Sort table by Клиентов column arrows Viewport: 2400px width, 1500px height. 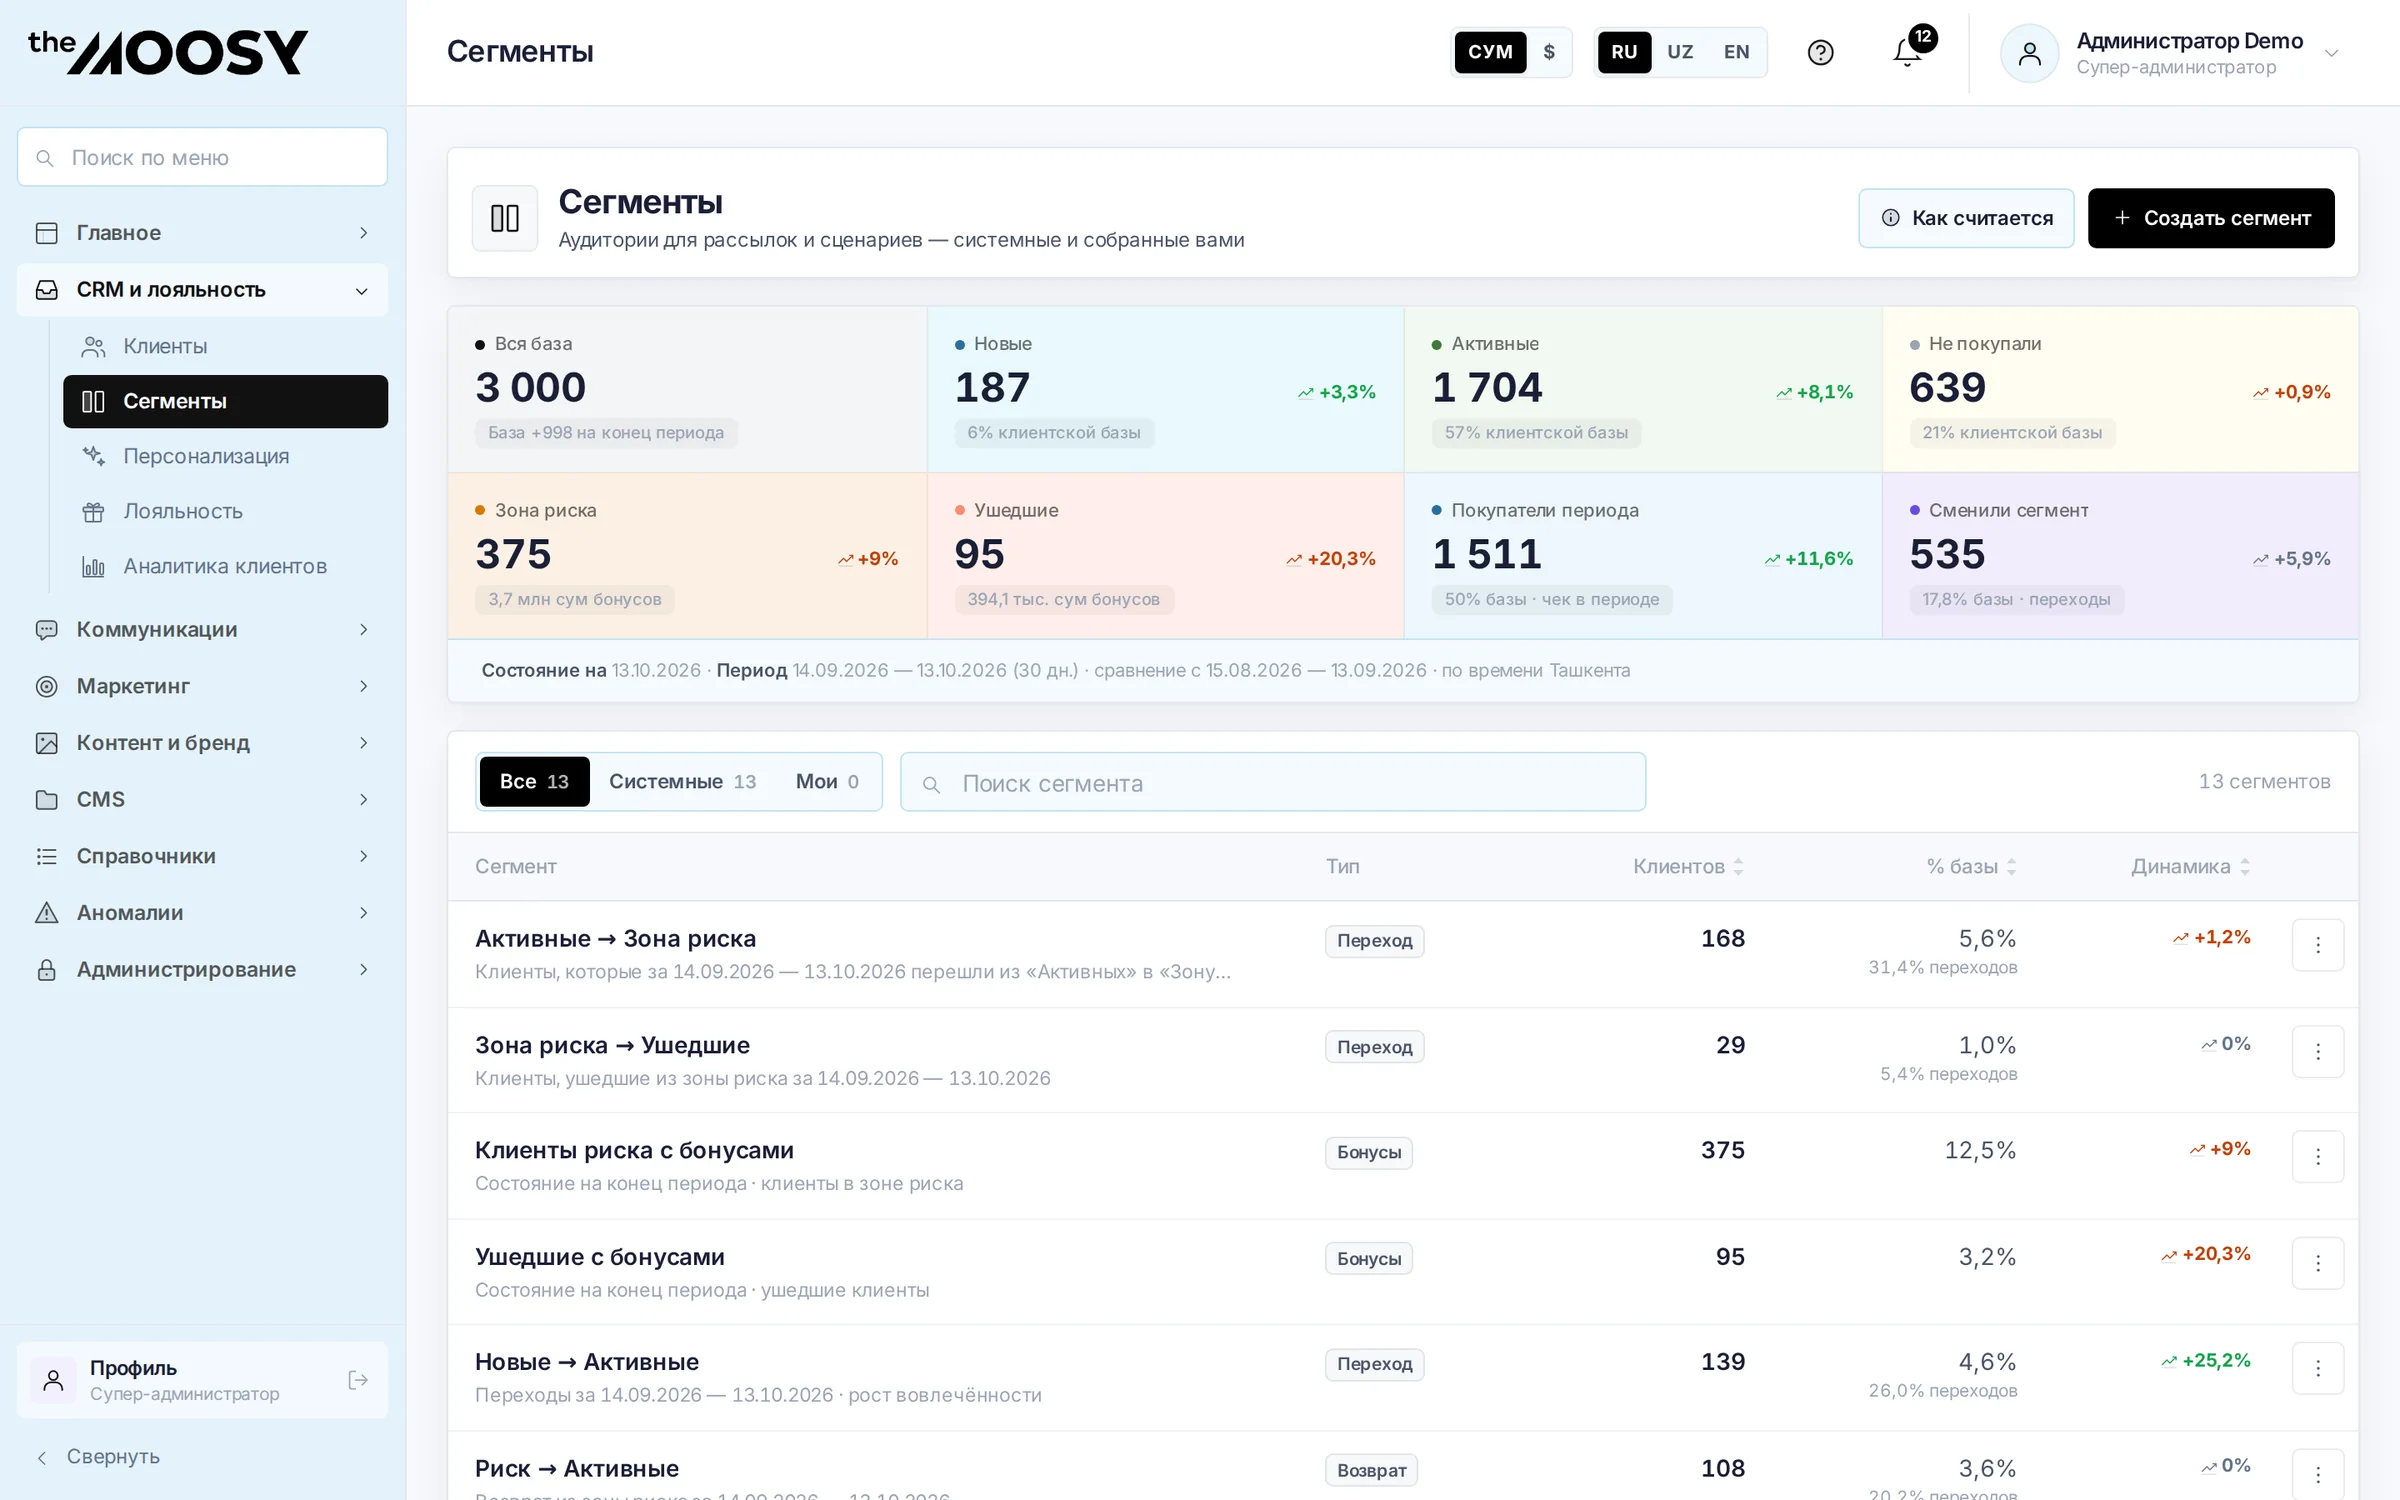click(1739, 867)
